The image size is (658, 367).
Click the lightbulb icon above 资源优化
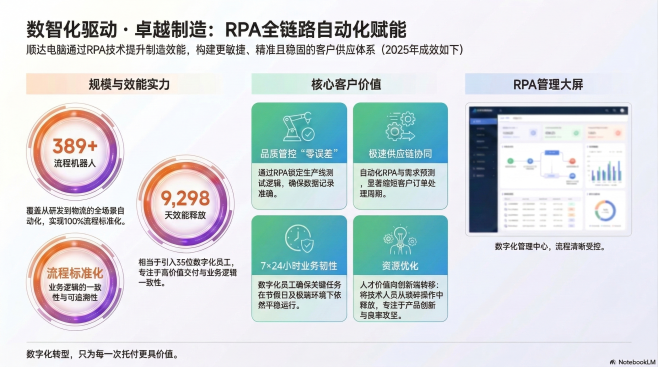coord(400,240)
